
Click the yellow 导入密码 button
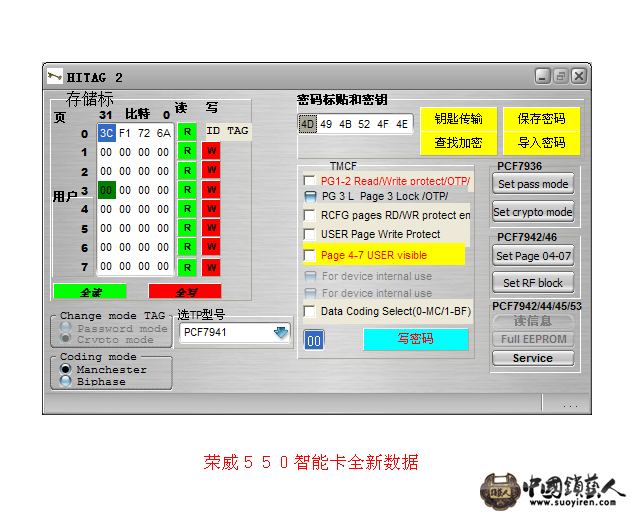pos(541,143)
